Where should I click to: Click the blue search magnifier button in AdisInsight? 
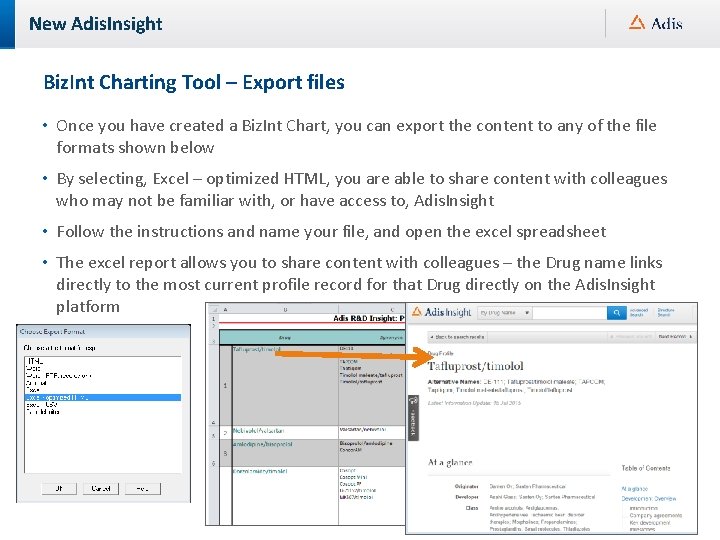[x=616, y=313]
